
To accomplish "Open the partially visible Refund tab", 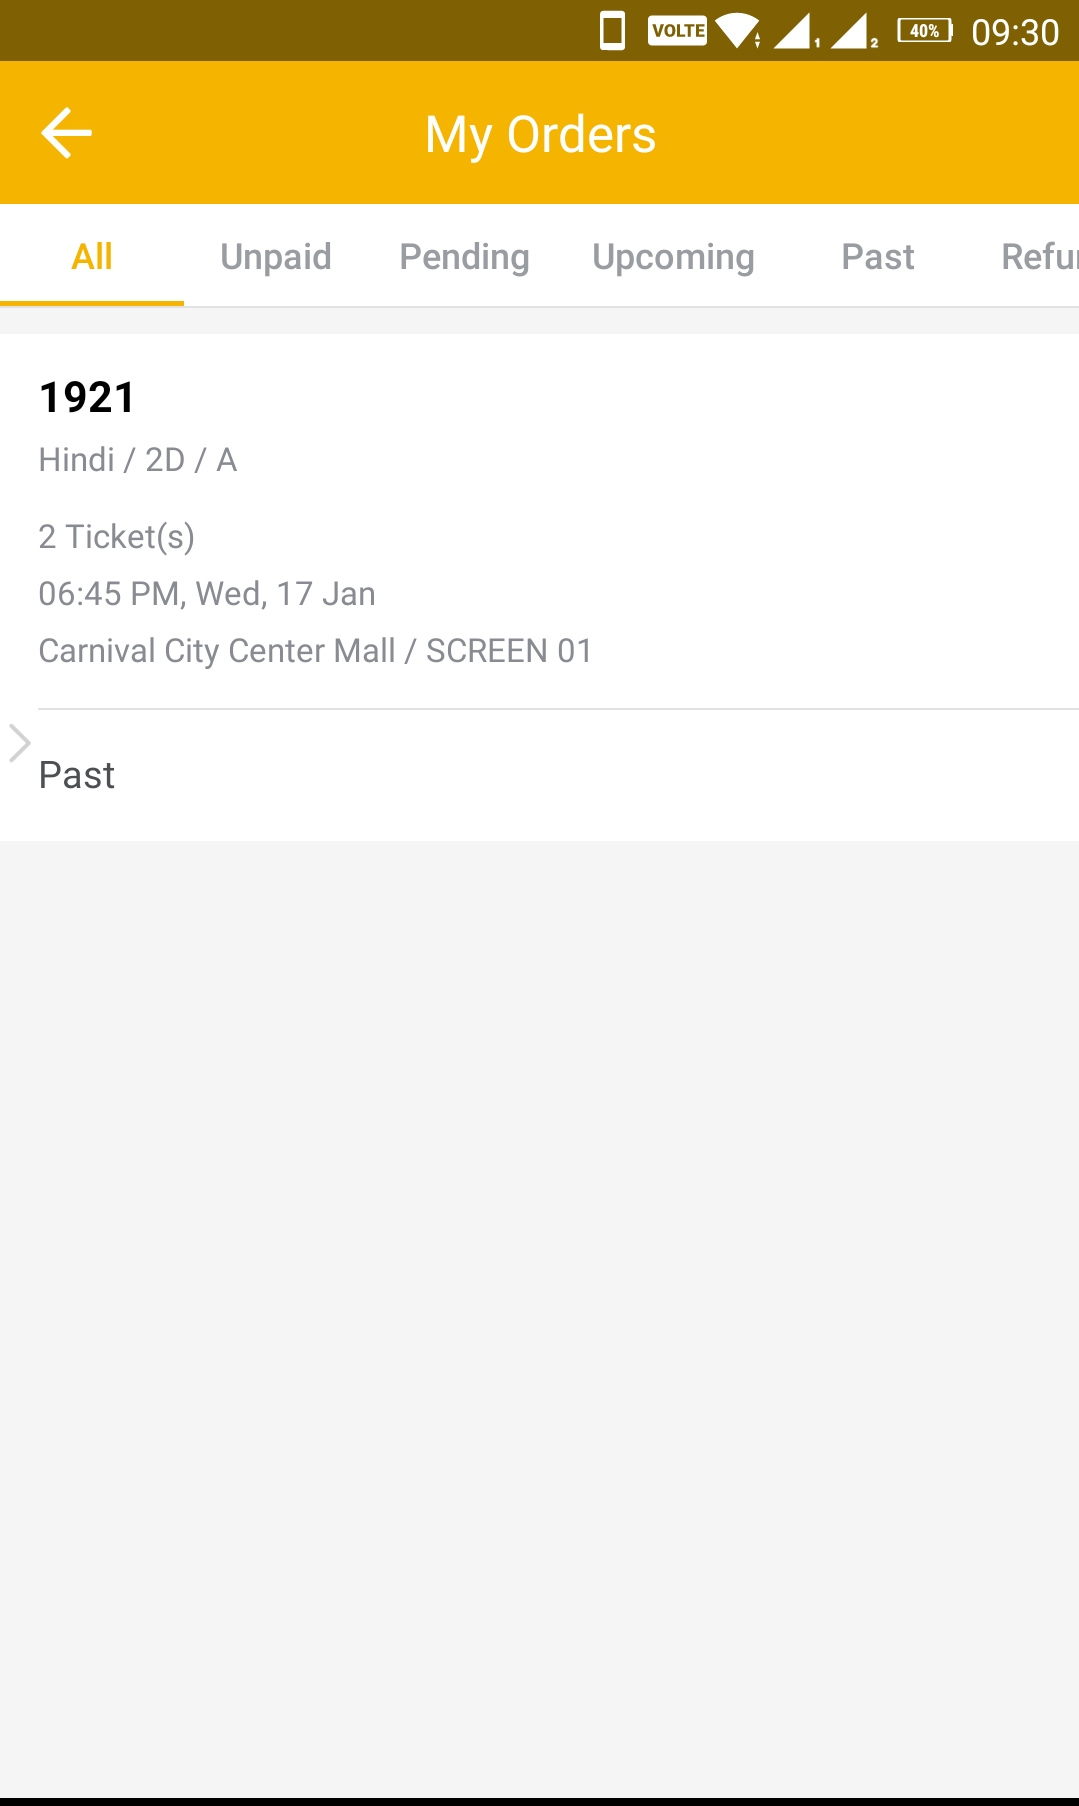I will pos(1039,256).
